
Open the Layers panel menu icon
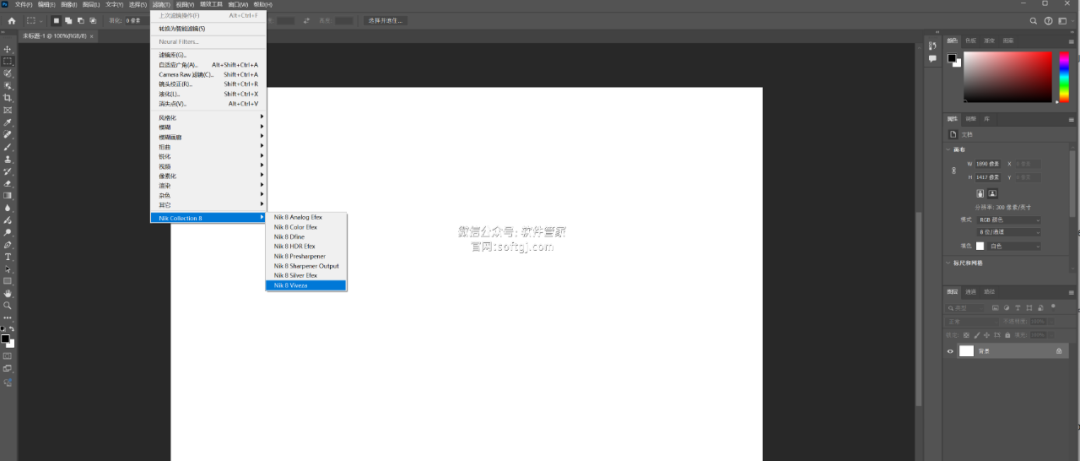click(x=1071, y=291)
